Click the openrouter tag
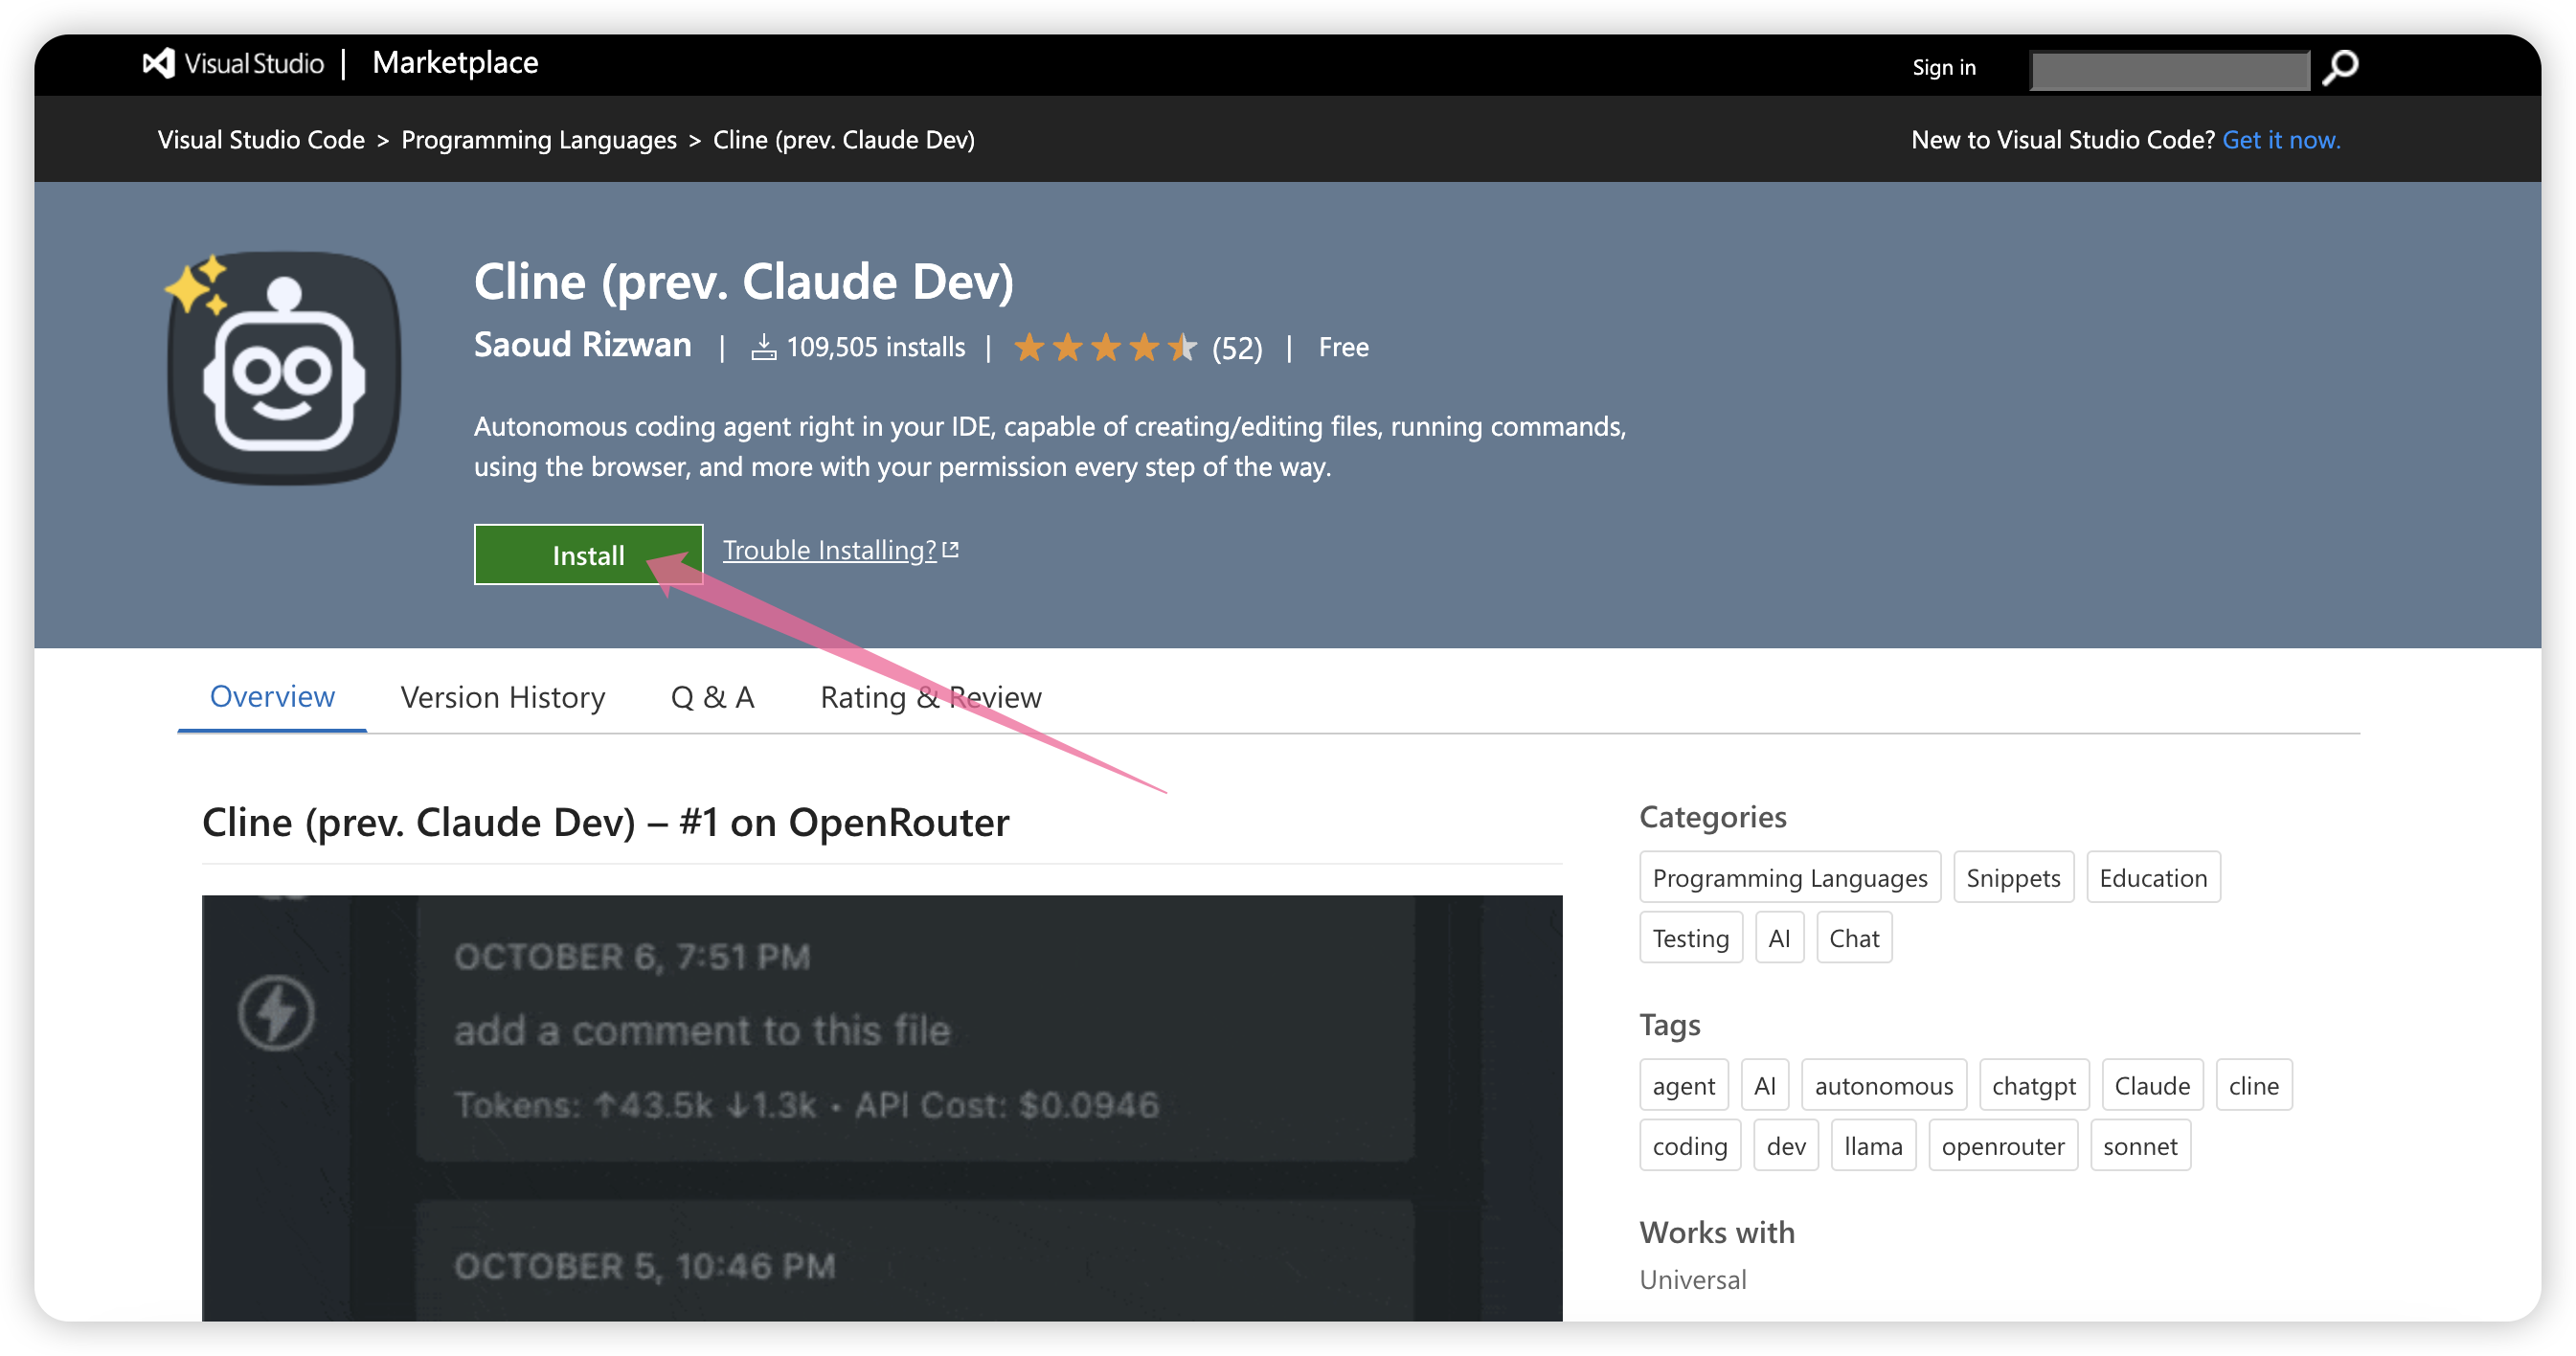Image resolution: width=2576 pixels, height=1356 pixels. pos(2003,1145)
